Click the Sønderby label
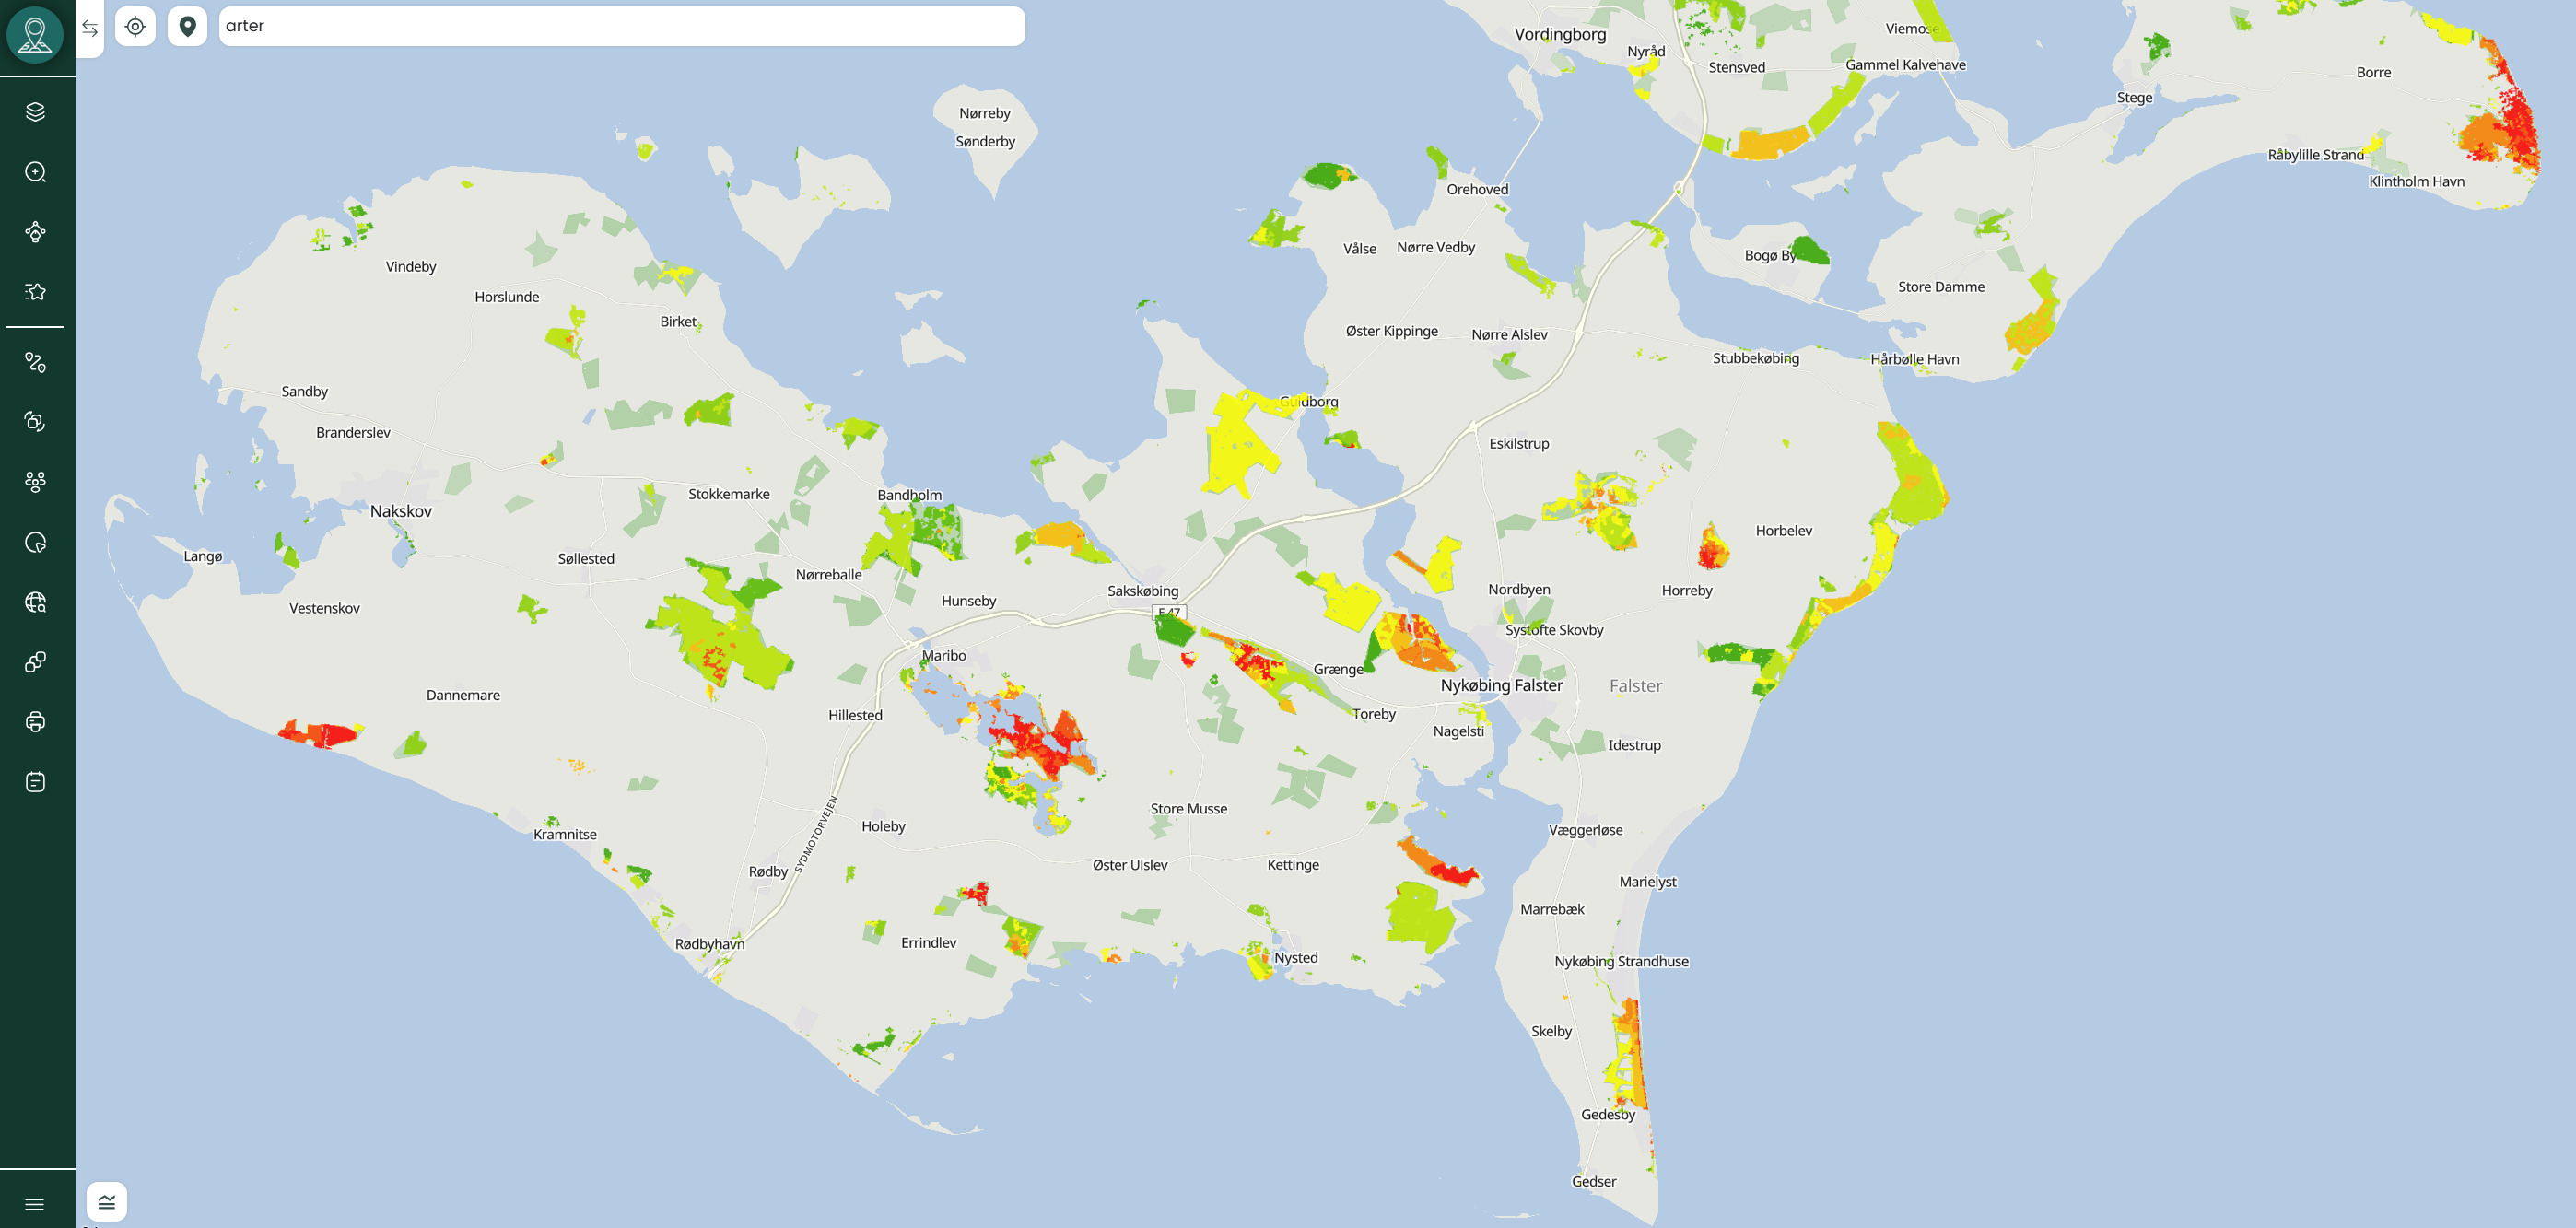The width and height of the screenshot is (2576, 1228). click(985, 141)
